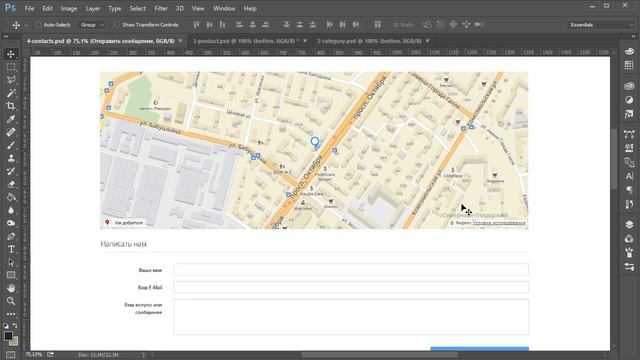
Task: Click the foreground color swatch
Action: pyautogui.click(x=8, y=336)
